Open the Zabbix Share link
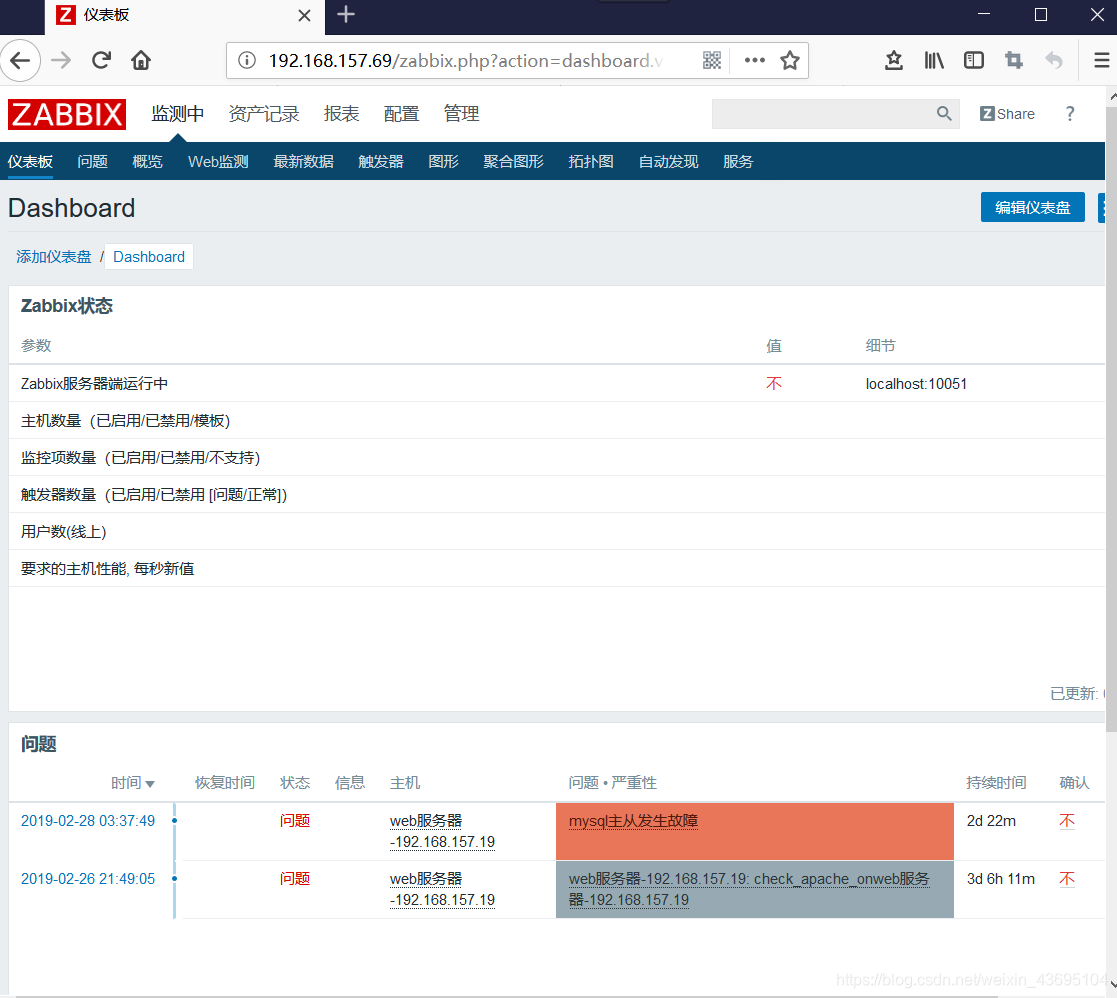Viewport: 1117px width, 998px height. [1007, 114]
